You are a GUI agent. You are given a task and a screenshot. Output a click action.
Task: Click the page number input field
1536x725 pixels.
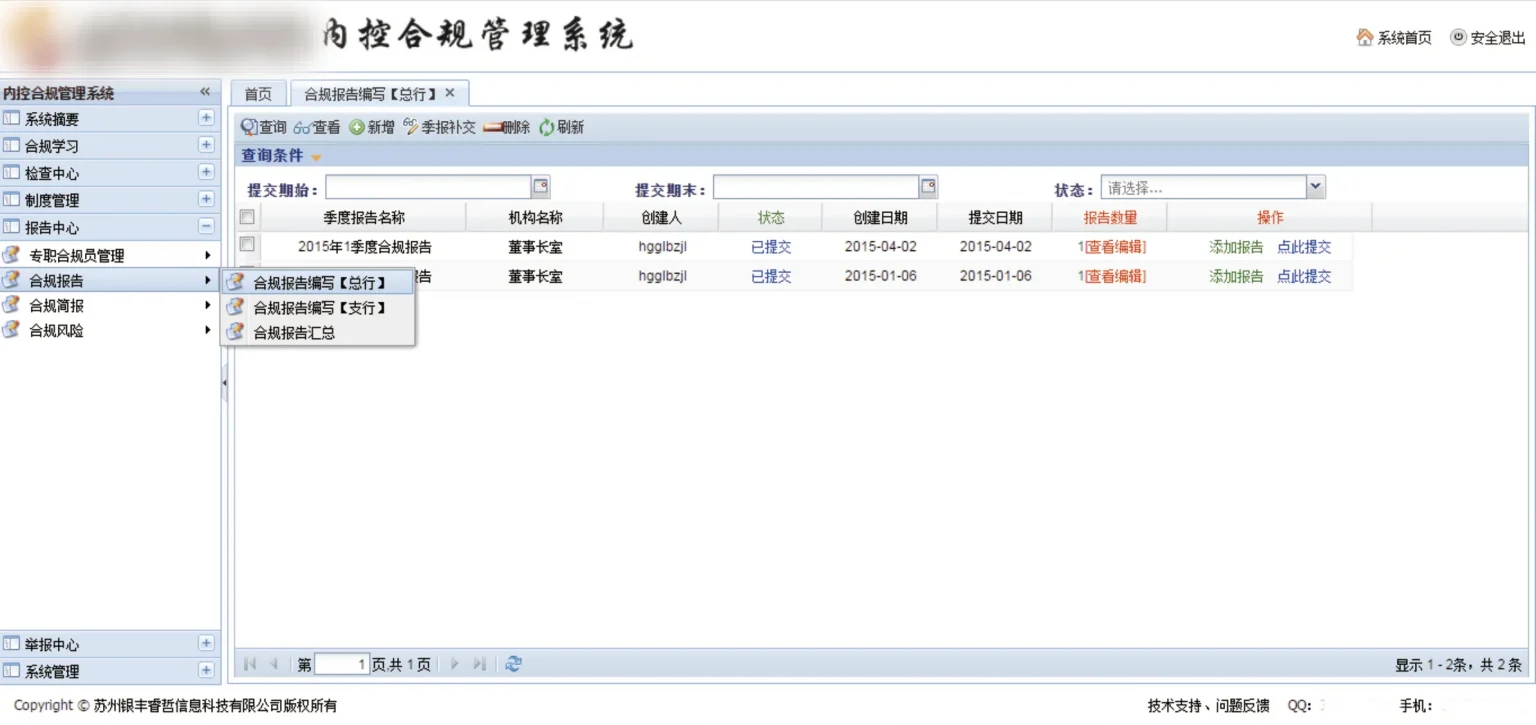(342, 664)
